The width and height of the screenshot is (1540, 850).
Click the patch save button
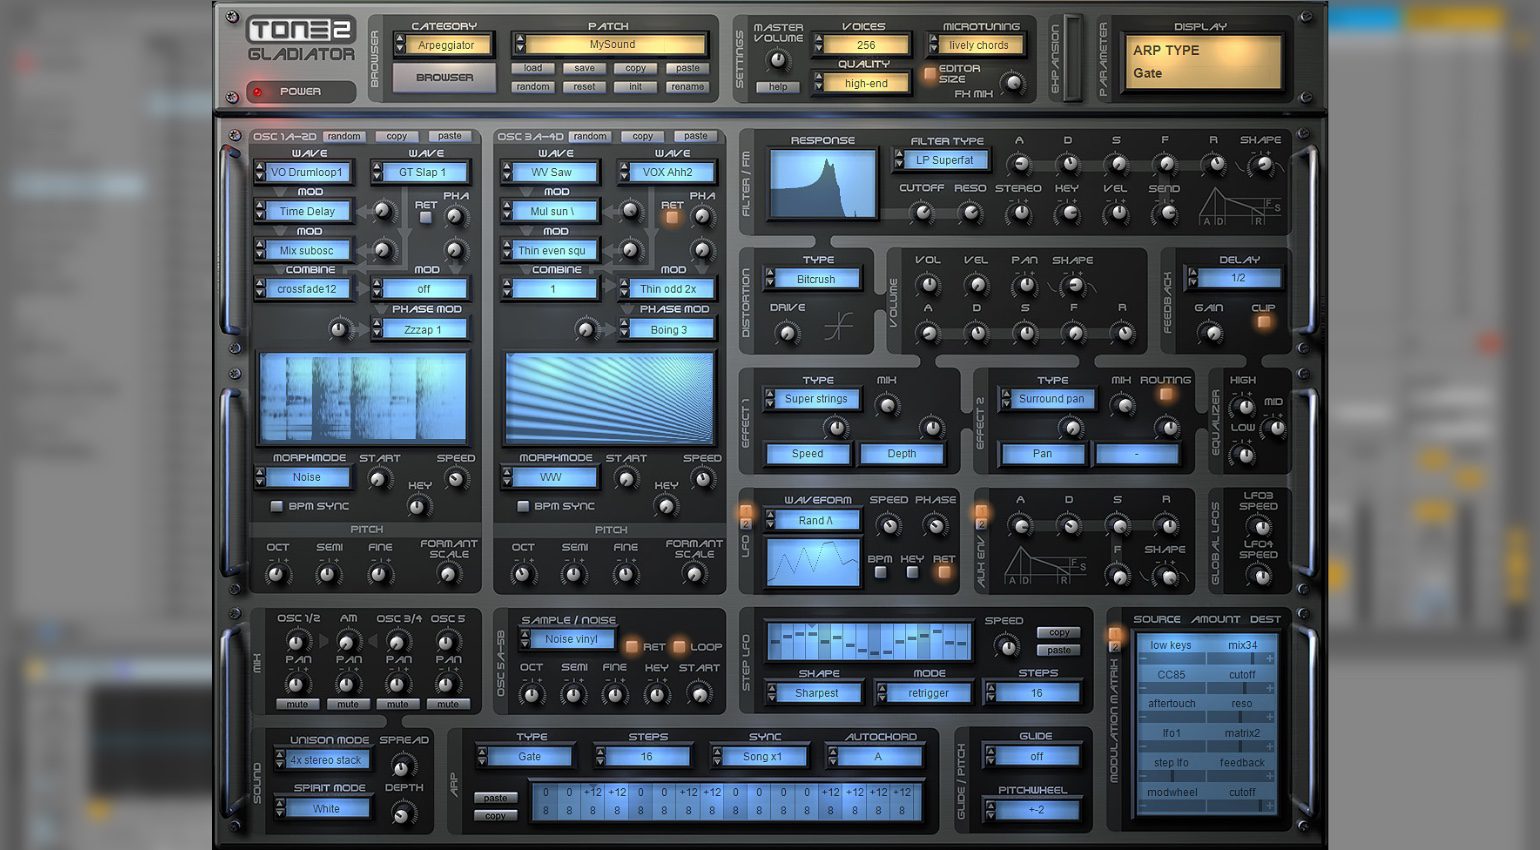[584, 68]
